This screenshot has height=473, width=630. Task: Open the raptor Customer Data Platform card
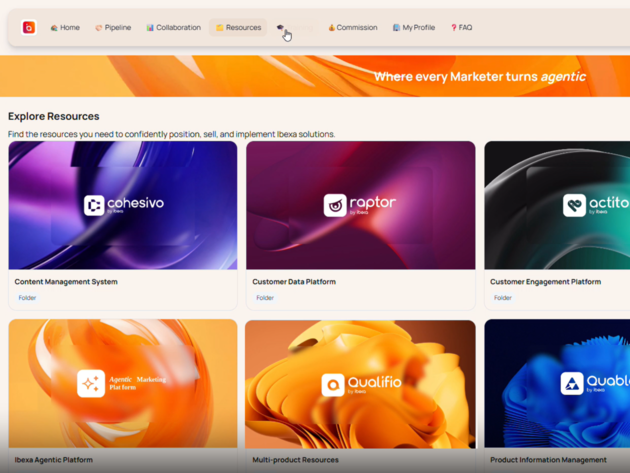pyautogui.click(x=361, y=225)
